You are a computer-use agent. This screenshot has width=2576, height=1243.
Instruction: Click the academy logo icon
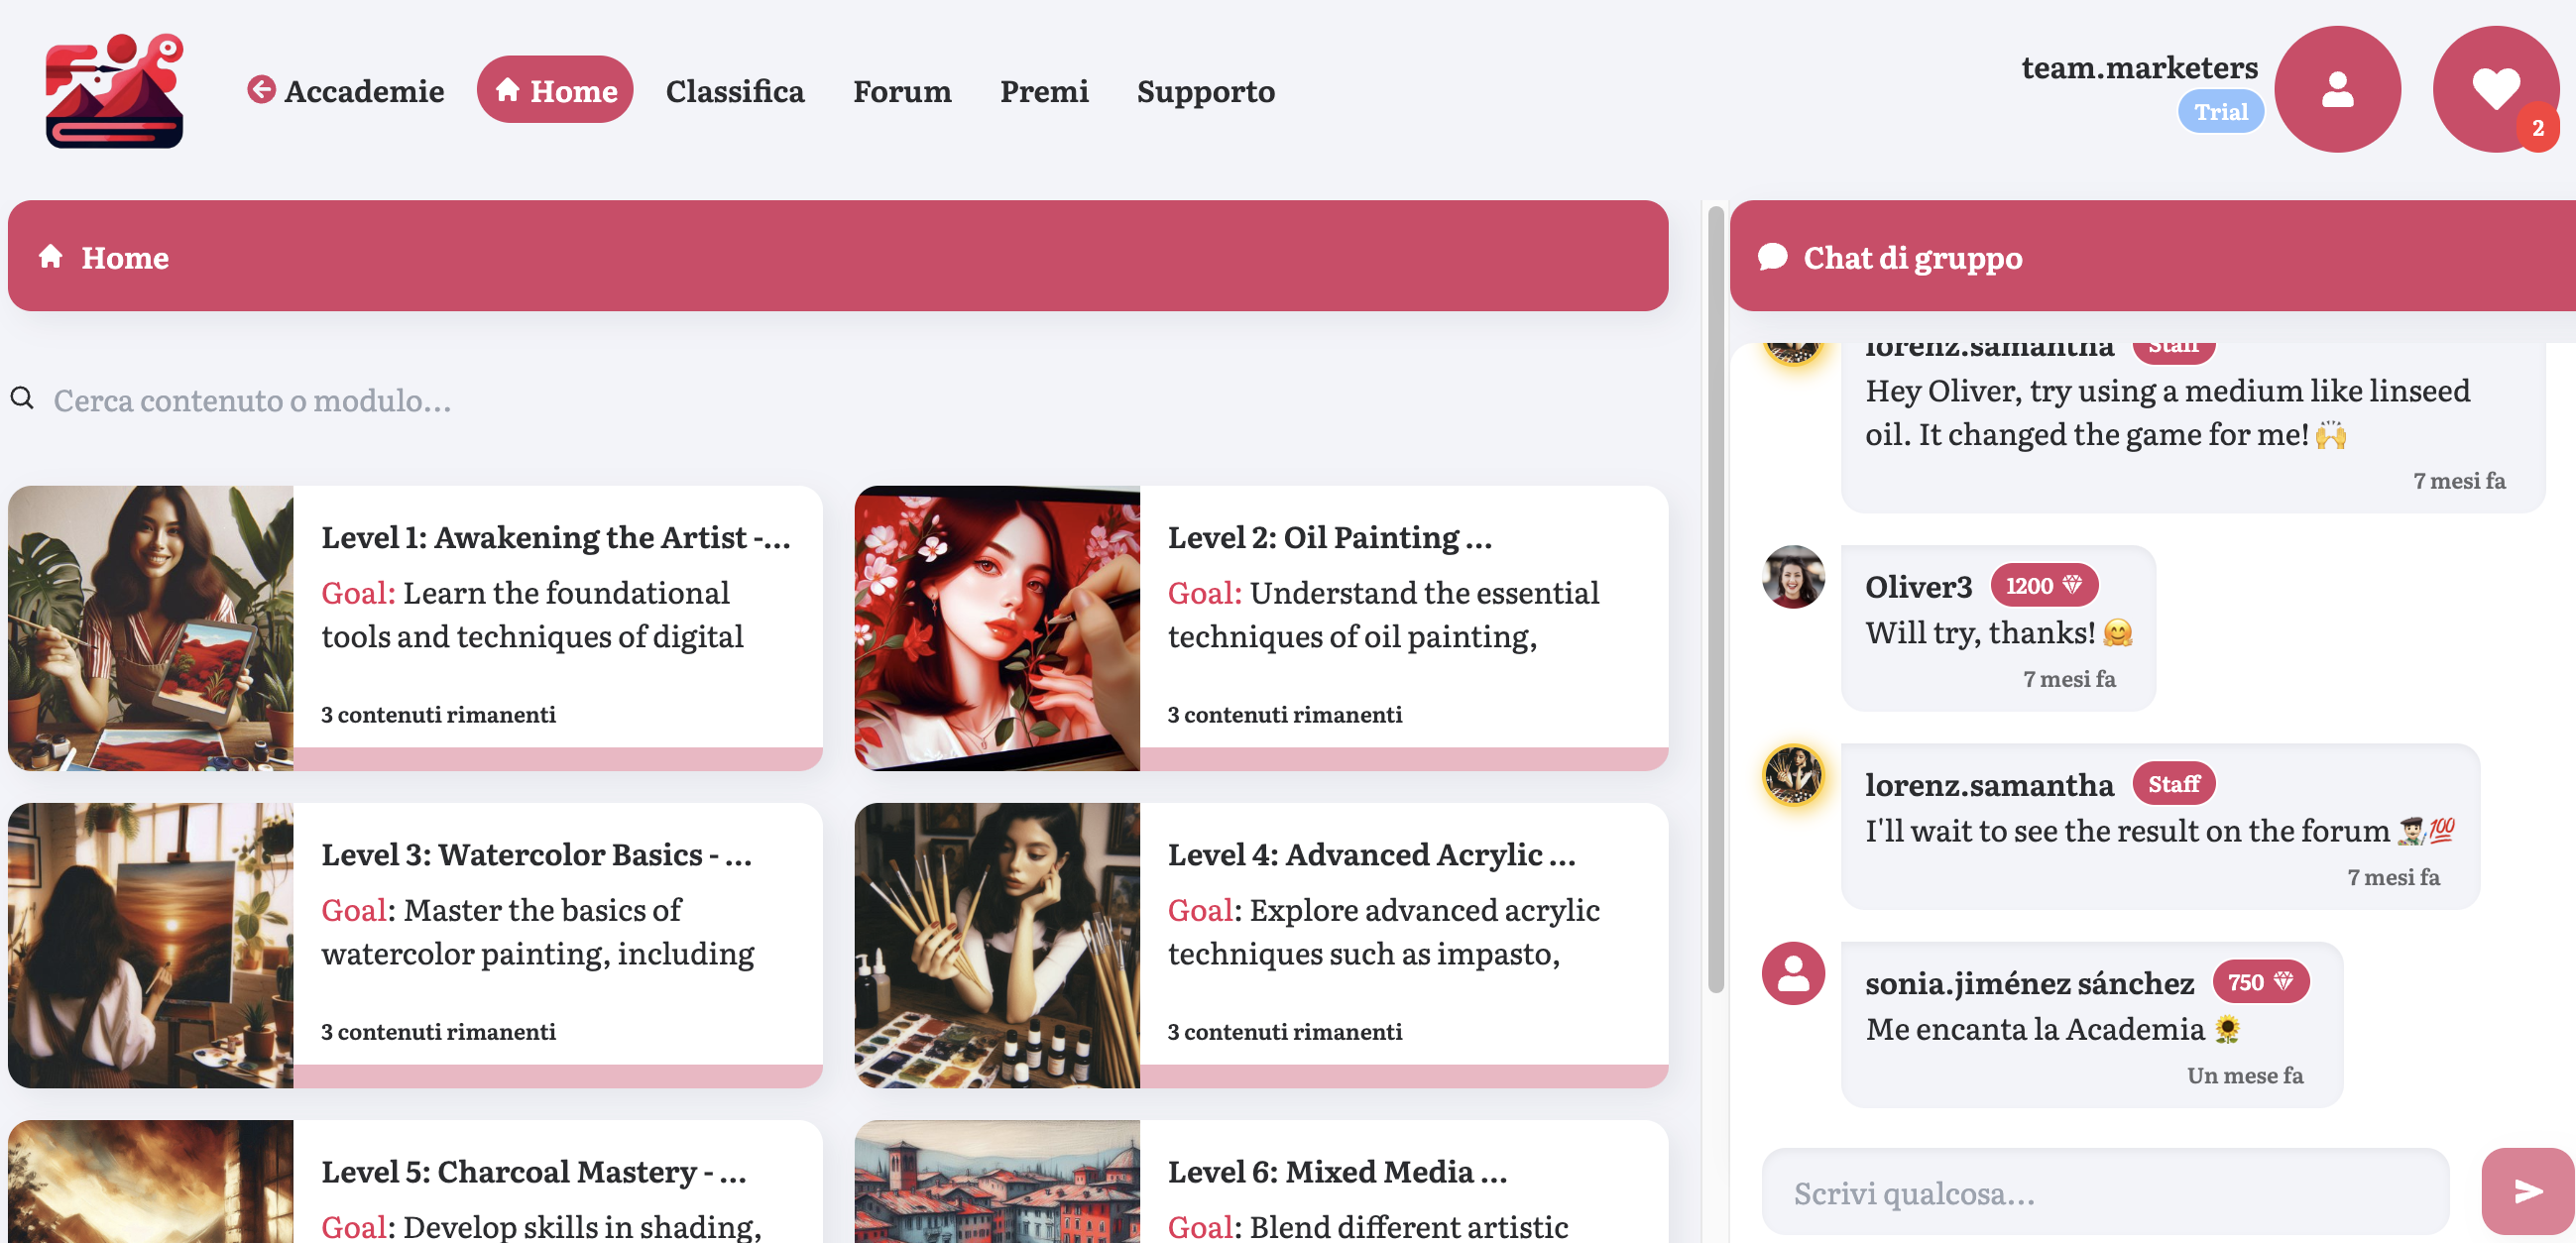click(x=114, y=91)
